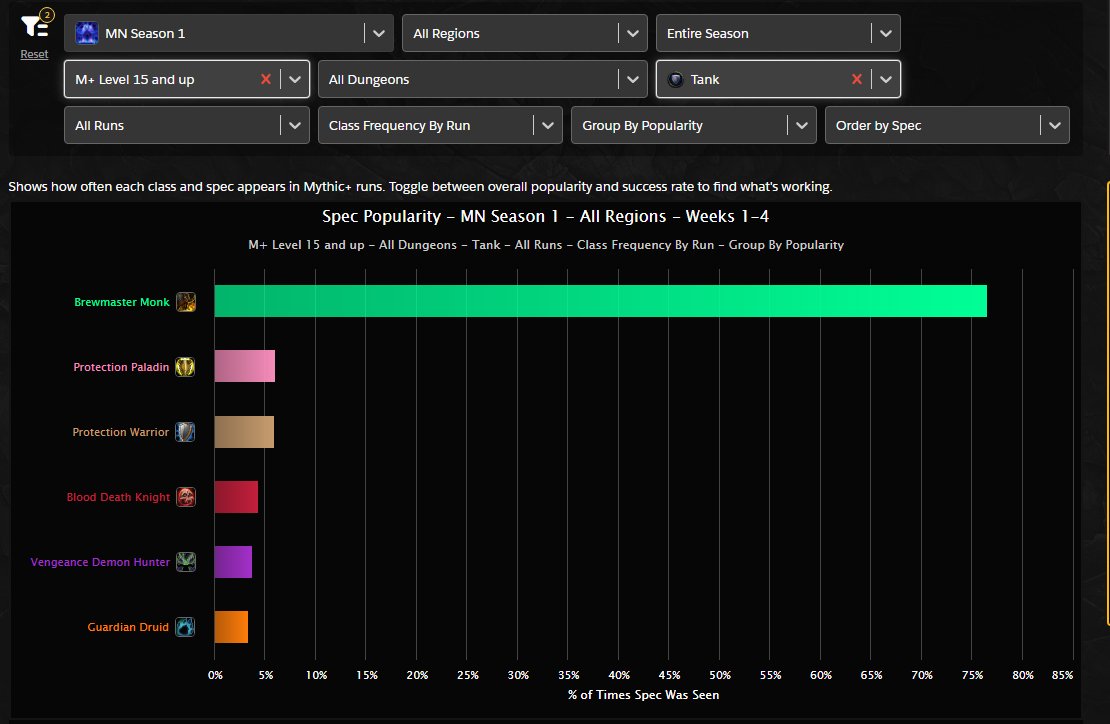Click the 0% axis tick label
Image resolution: width=1110 pixels, height=724 pixels.
(x=215, y=675)
